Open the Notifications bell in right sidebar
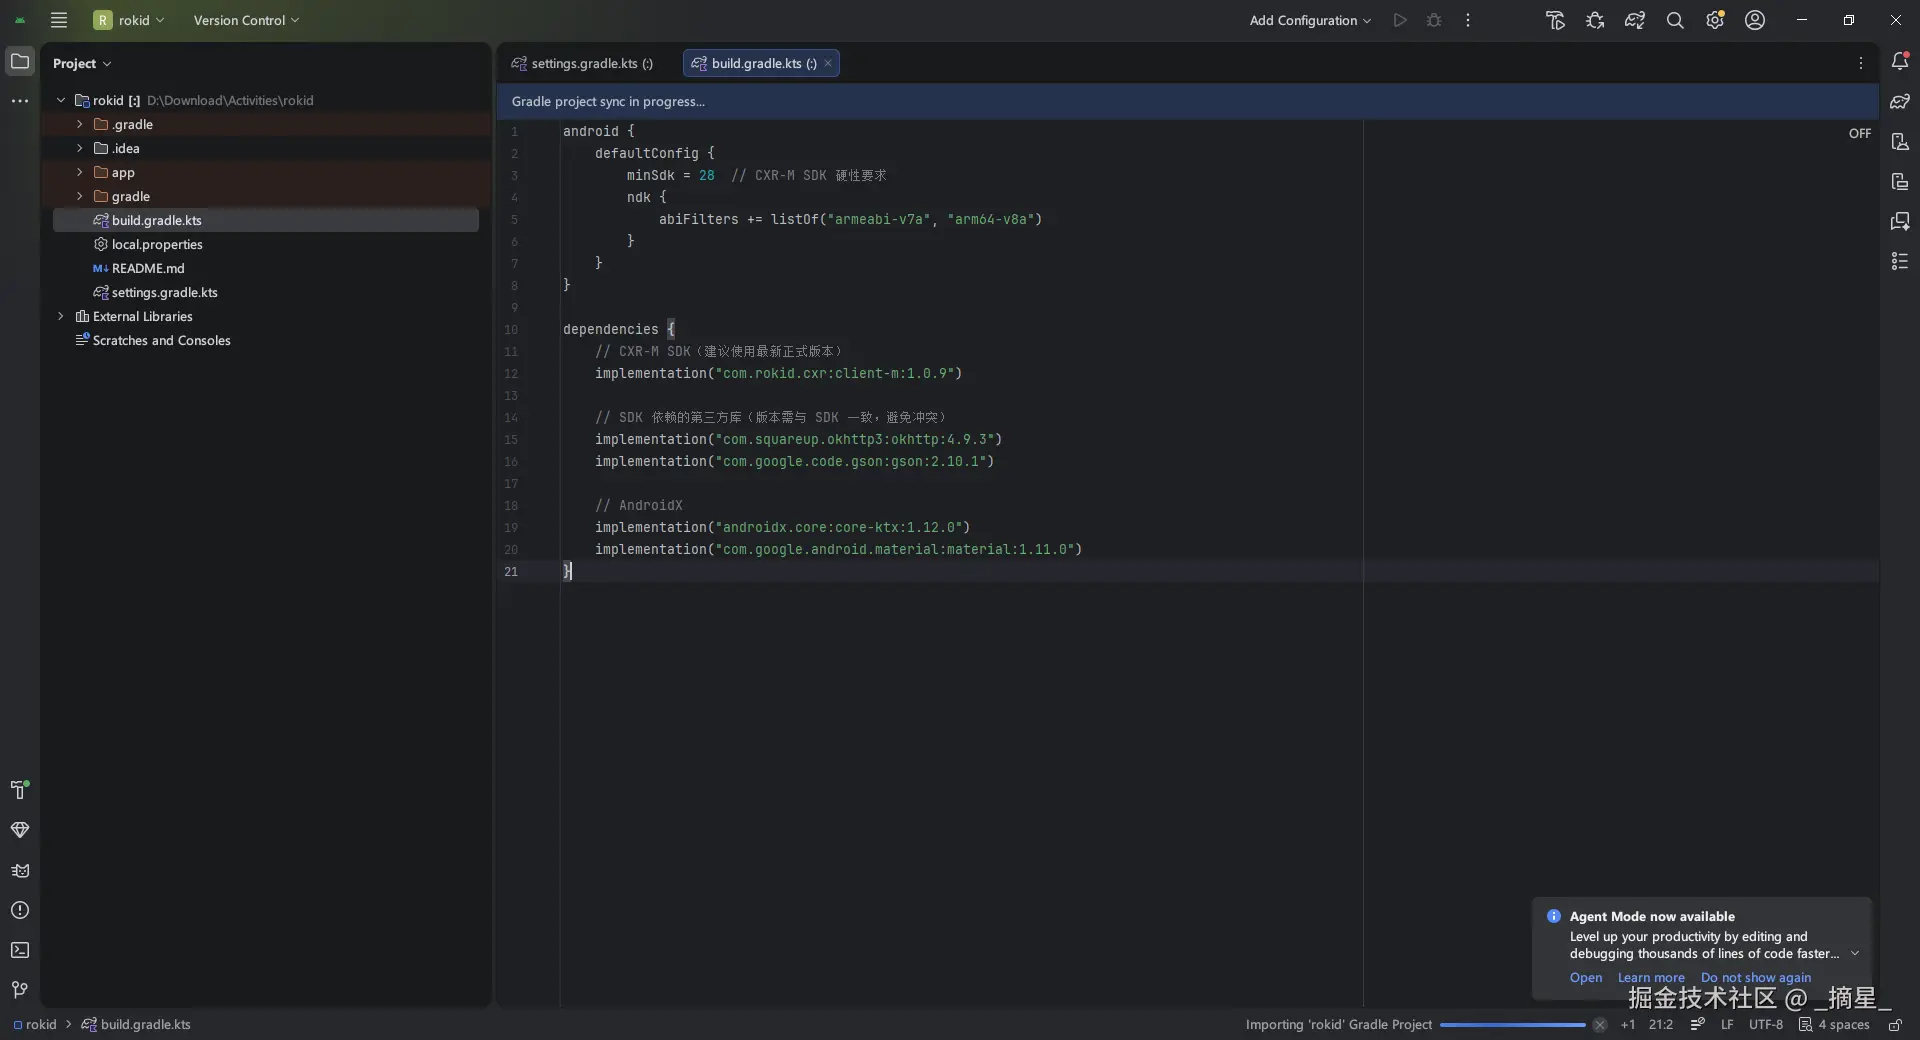The image size is (1920, 1040). 1900,62
